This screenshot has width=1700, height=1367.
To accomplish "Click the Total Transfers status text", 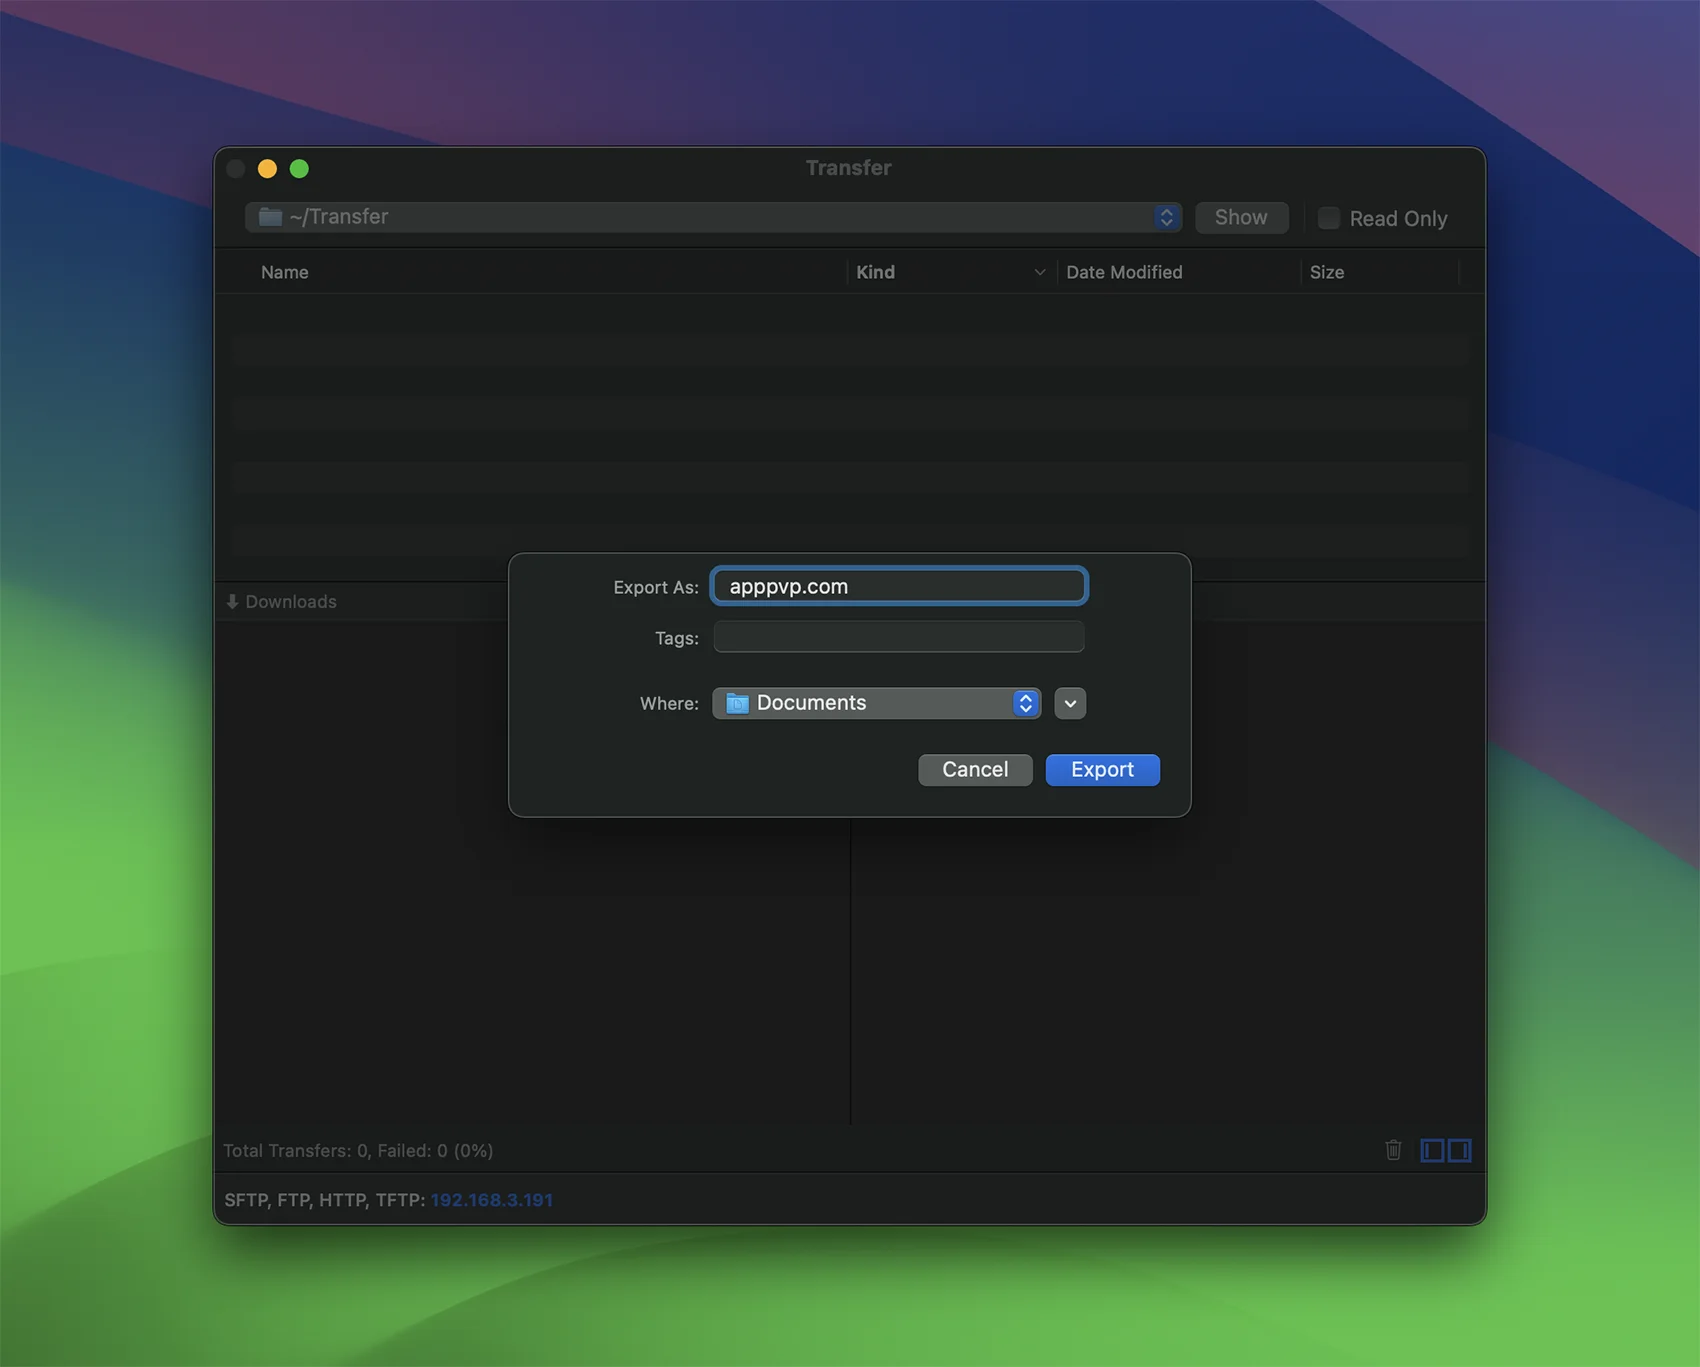I will (x=358, y=1151).
